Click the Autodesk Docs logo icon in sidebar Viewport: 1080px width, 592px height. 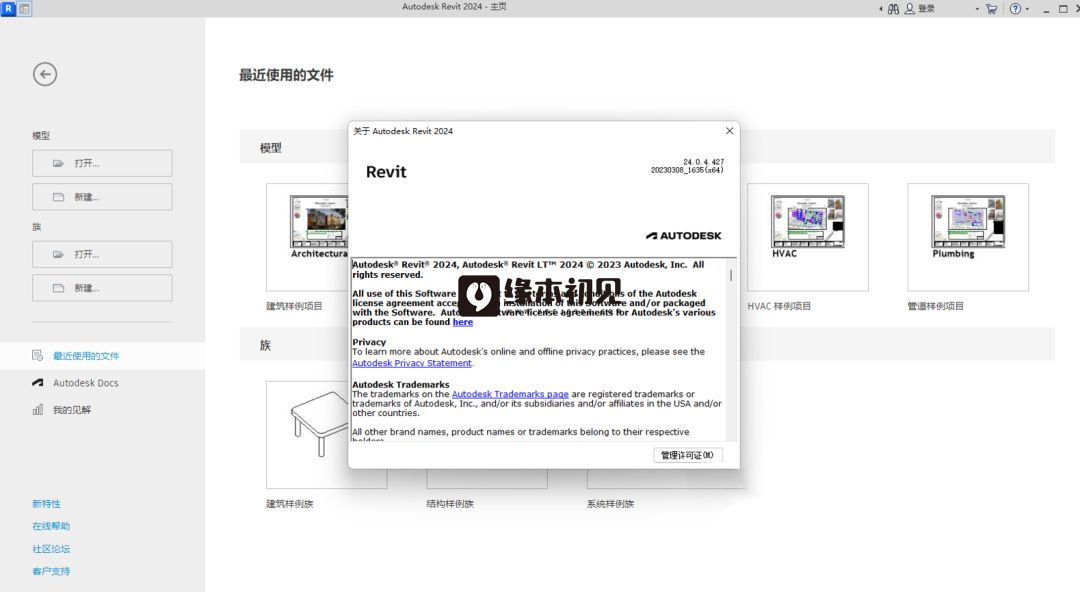click(37, 382)
